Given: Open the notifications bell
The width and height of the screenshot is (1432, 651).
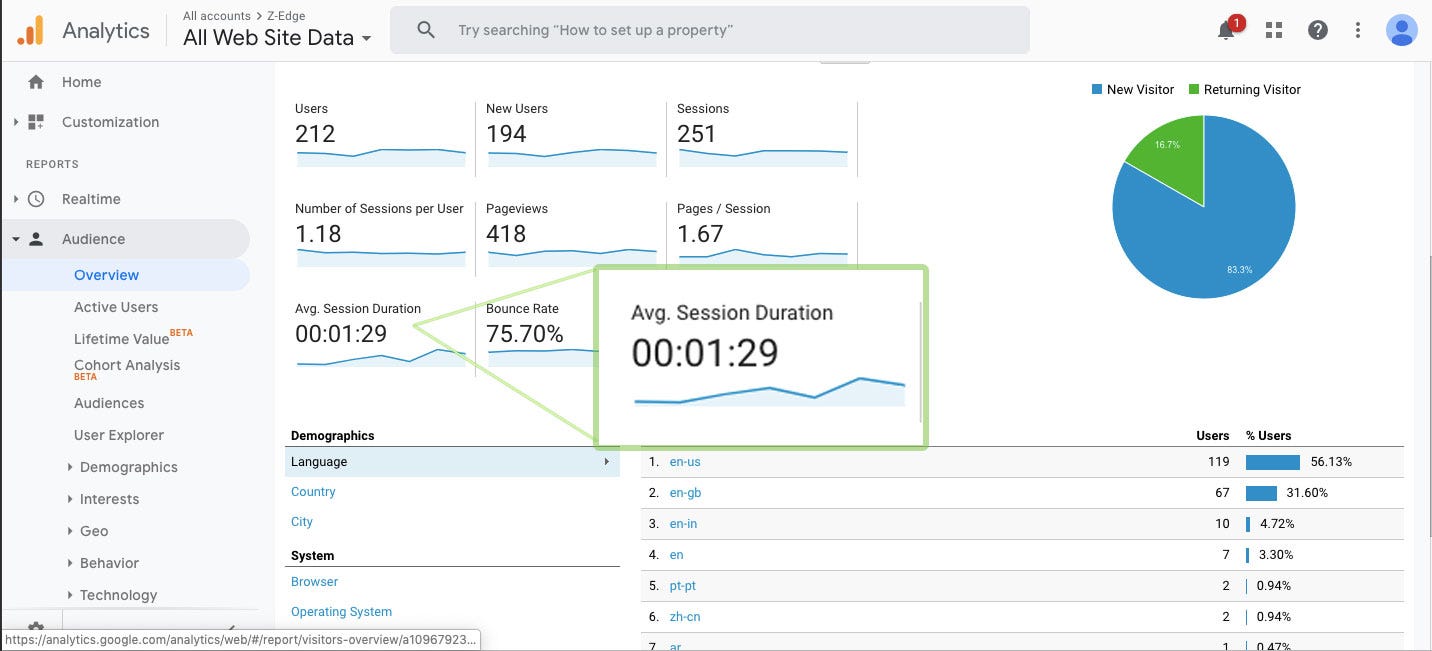Looking at the screenshot, I should tap(1226, 30).
